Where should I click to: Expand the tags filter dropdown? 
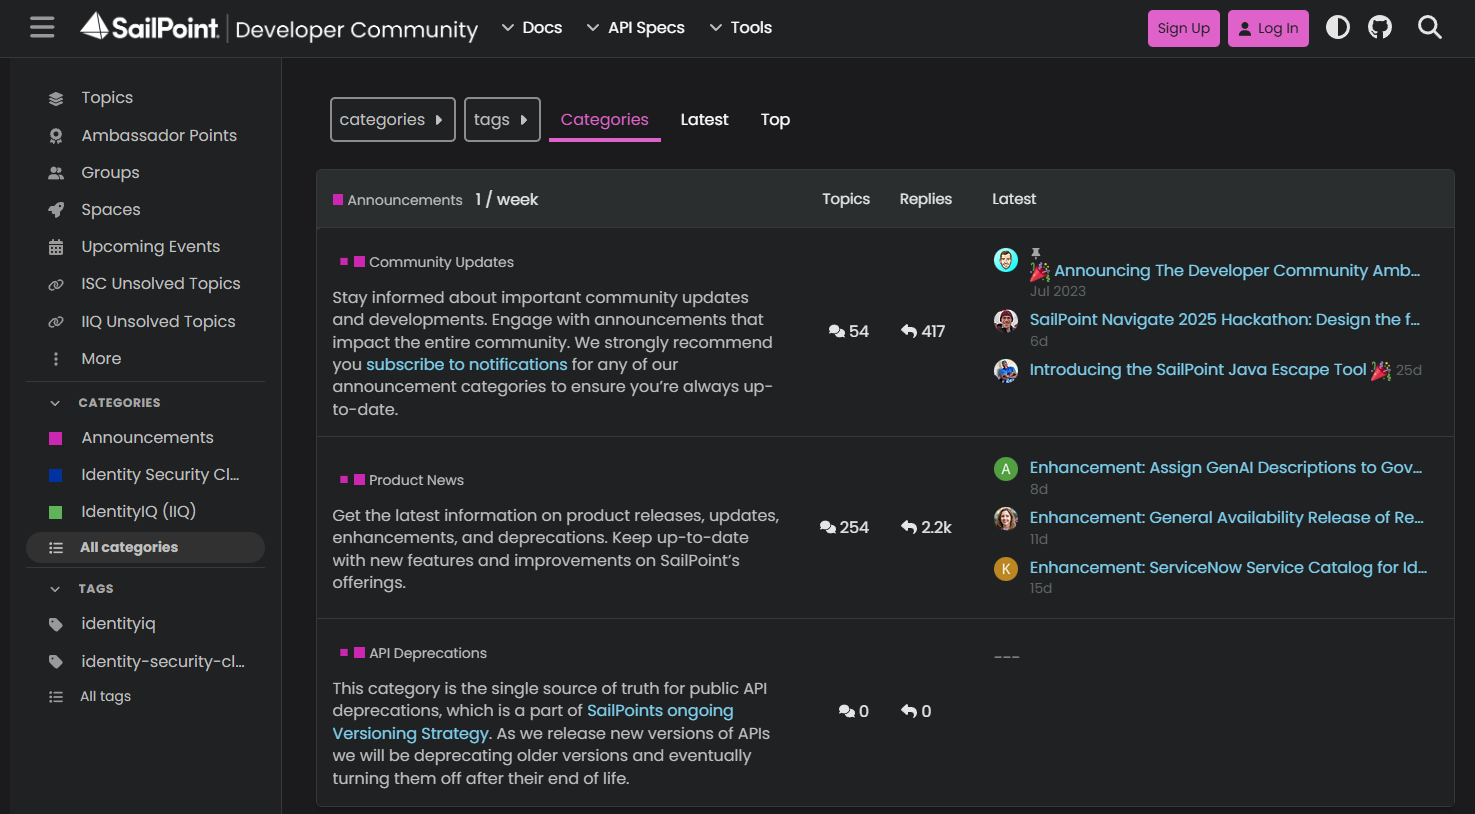(502, 119)
